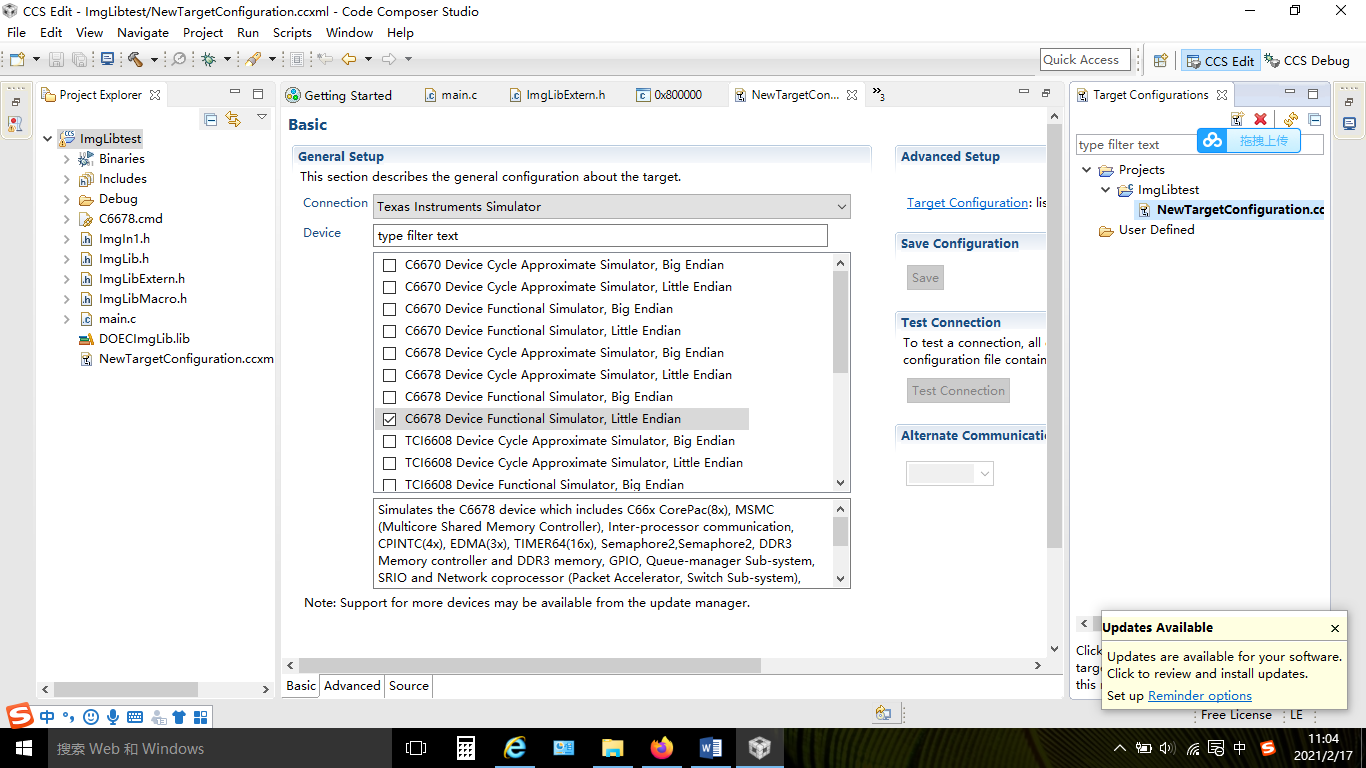
Task: Open the Search dialog from the toolbar
Action: coord(179,58)
